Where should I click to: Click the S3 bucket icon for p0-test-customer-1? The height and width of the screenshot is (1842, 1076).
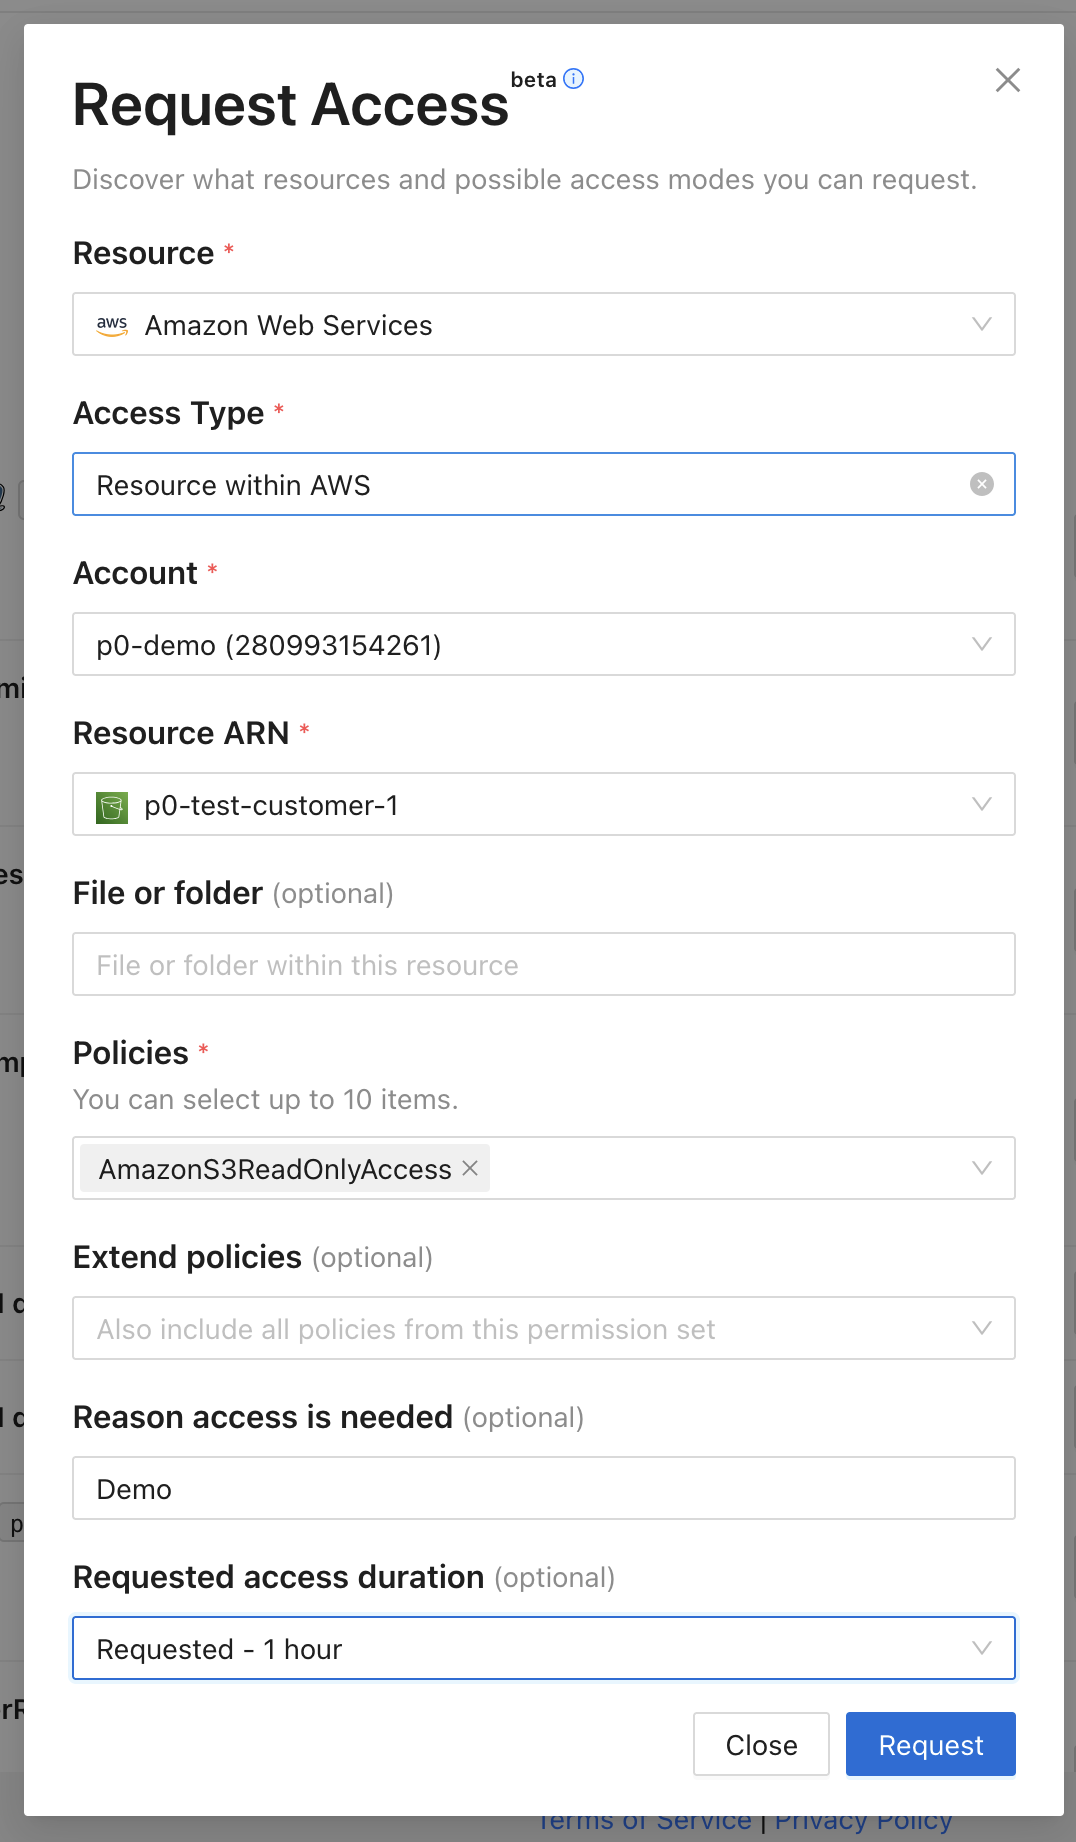click(x=112, y=806)
